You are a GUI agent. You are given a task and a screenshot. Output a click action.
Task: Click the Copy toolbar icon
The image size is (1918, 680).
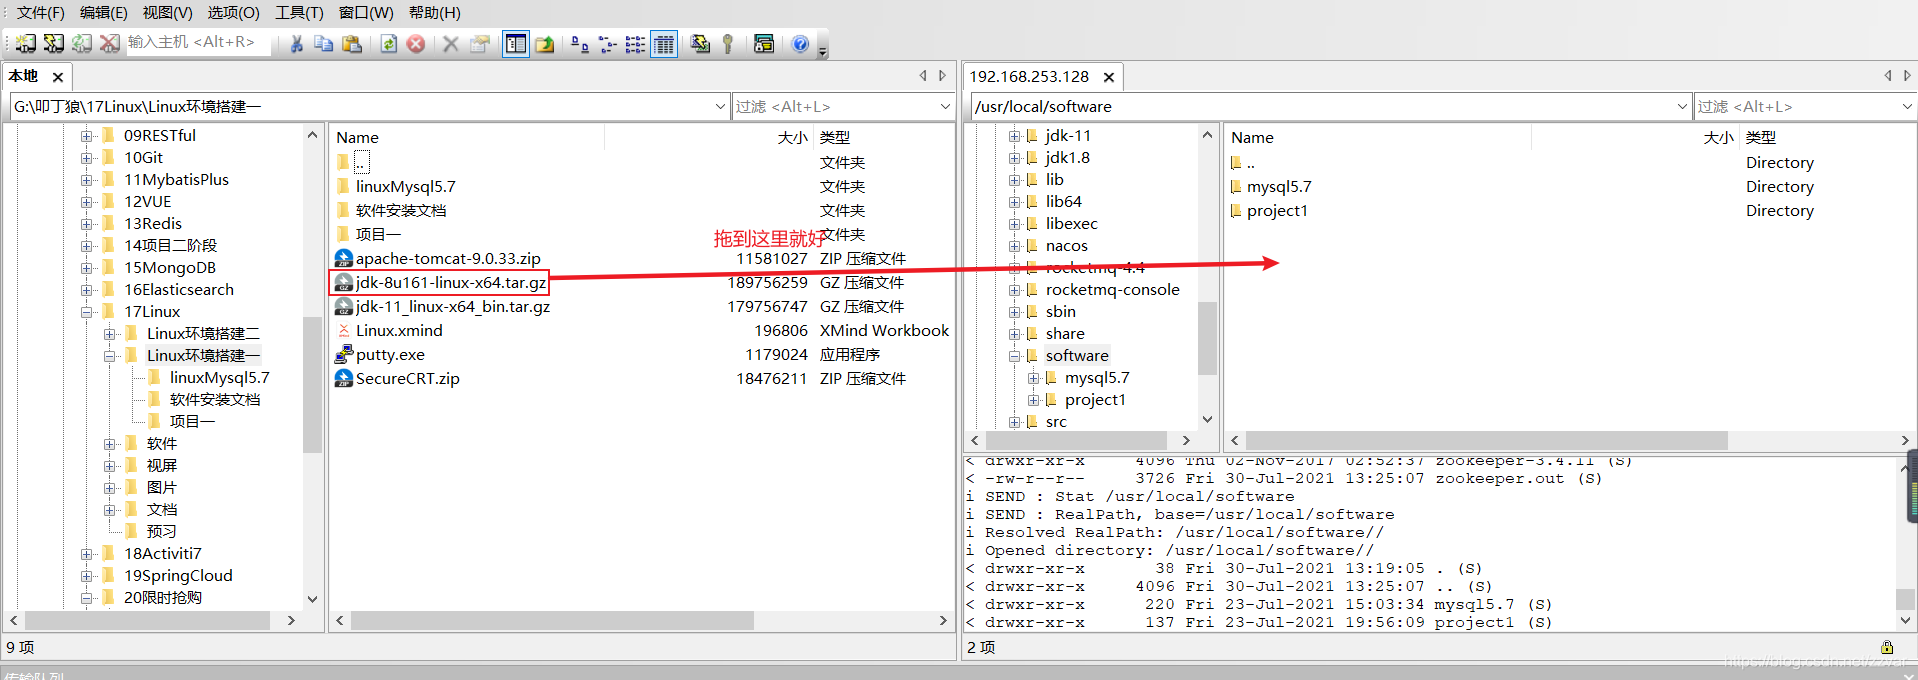324,44
